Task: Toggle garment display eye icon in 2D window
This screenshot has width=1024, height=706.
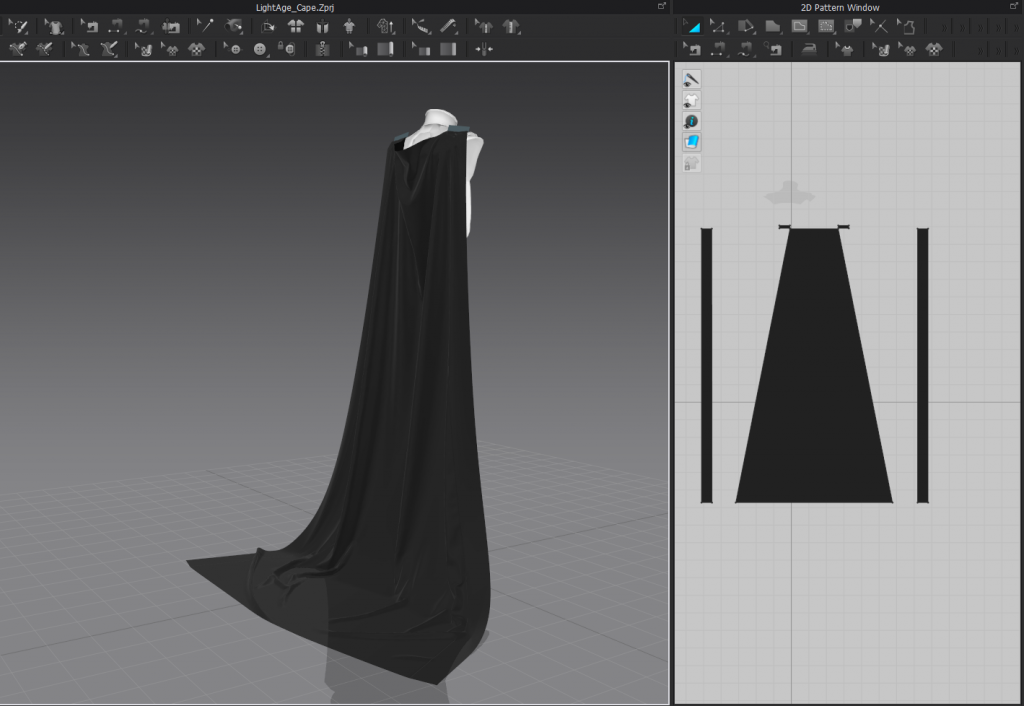Action: [691, 100]
